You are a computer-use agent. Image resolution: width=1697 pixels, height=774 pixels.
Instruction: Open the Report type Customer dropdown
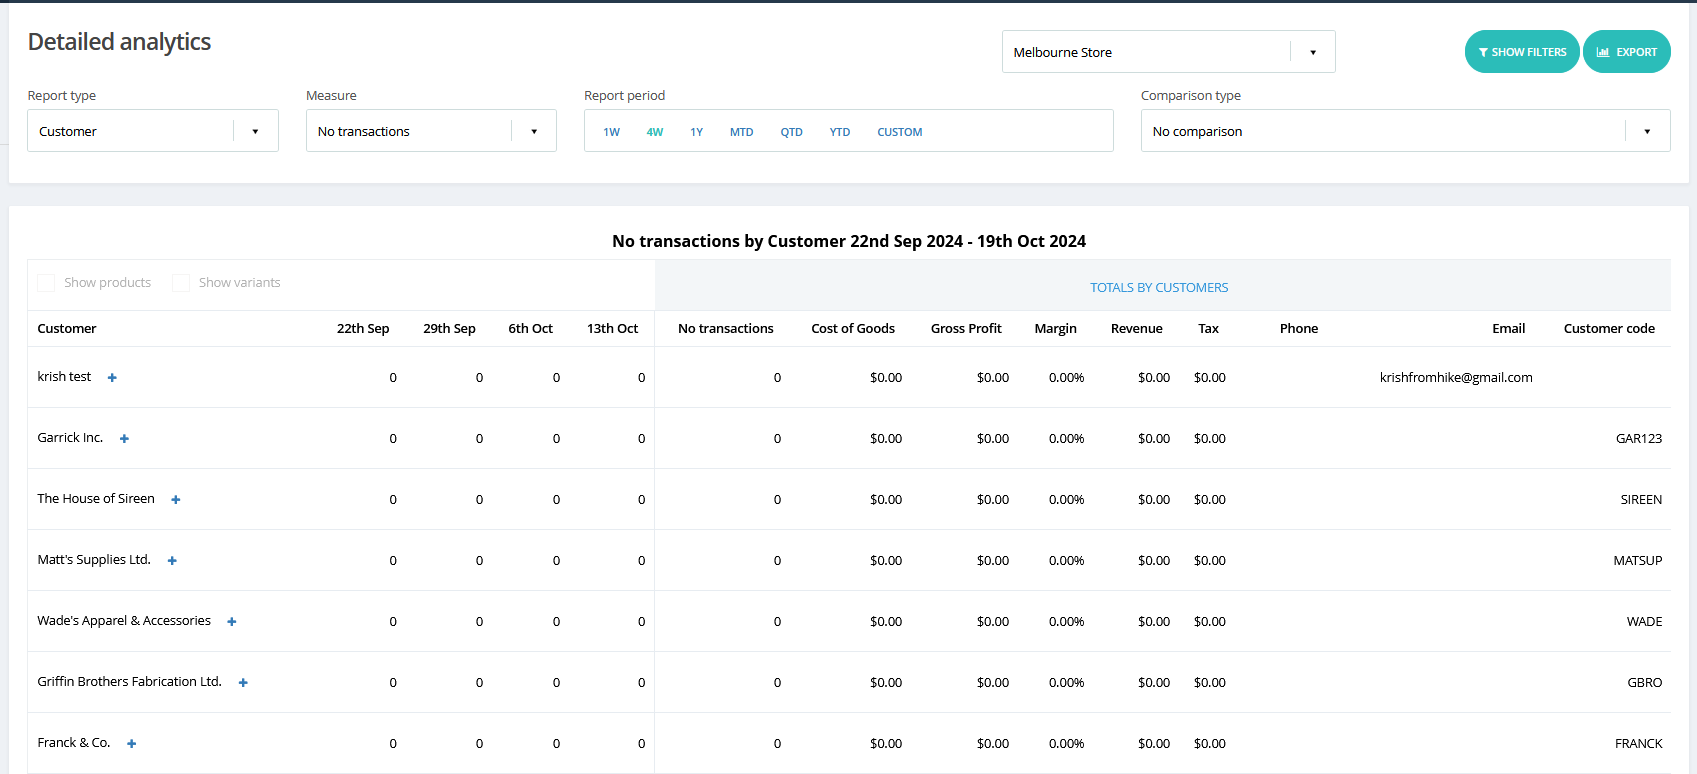[x=153, y=131]
